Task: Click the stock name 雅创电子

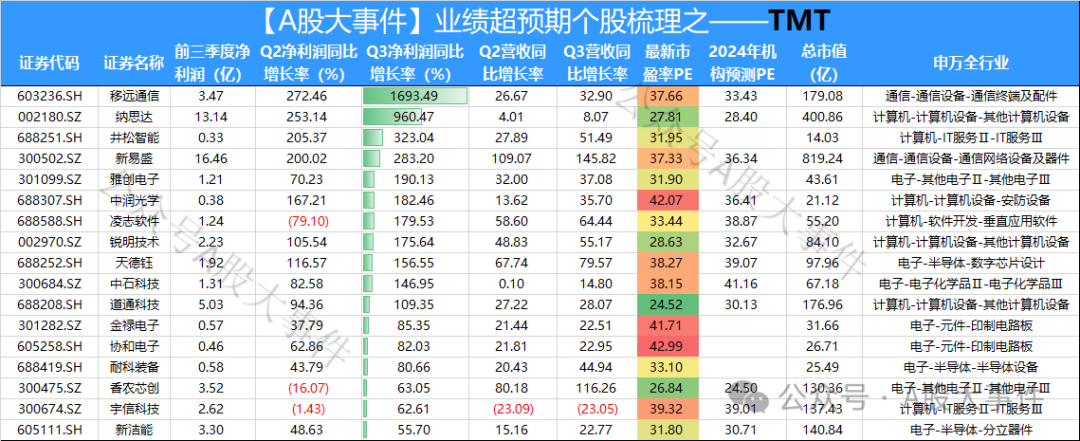Action: click(x=134, y=181)
